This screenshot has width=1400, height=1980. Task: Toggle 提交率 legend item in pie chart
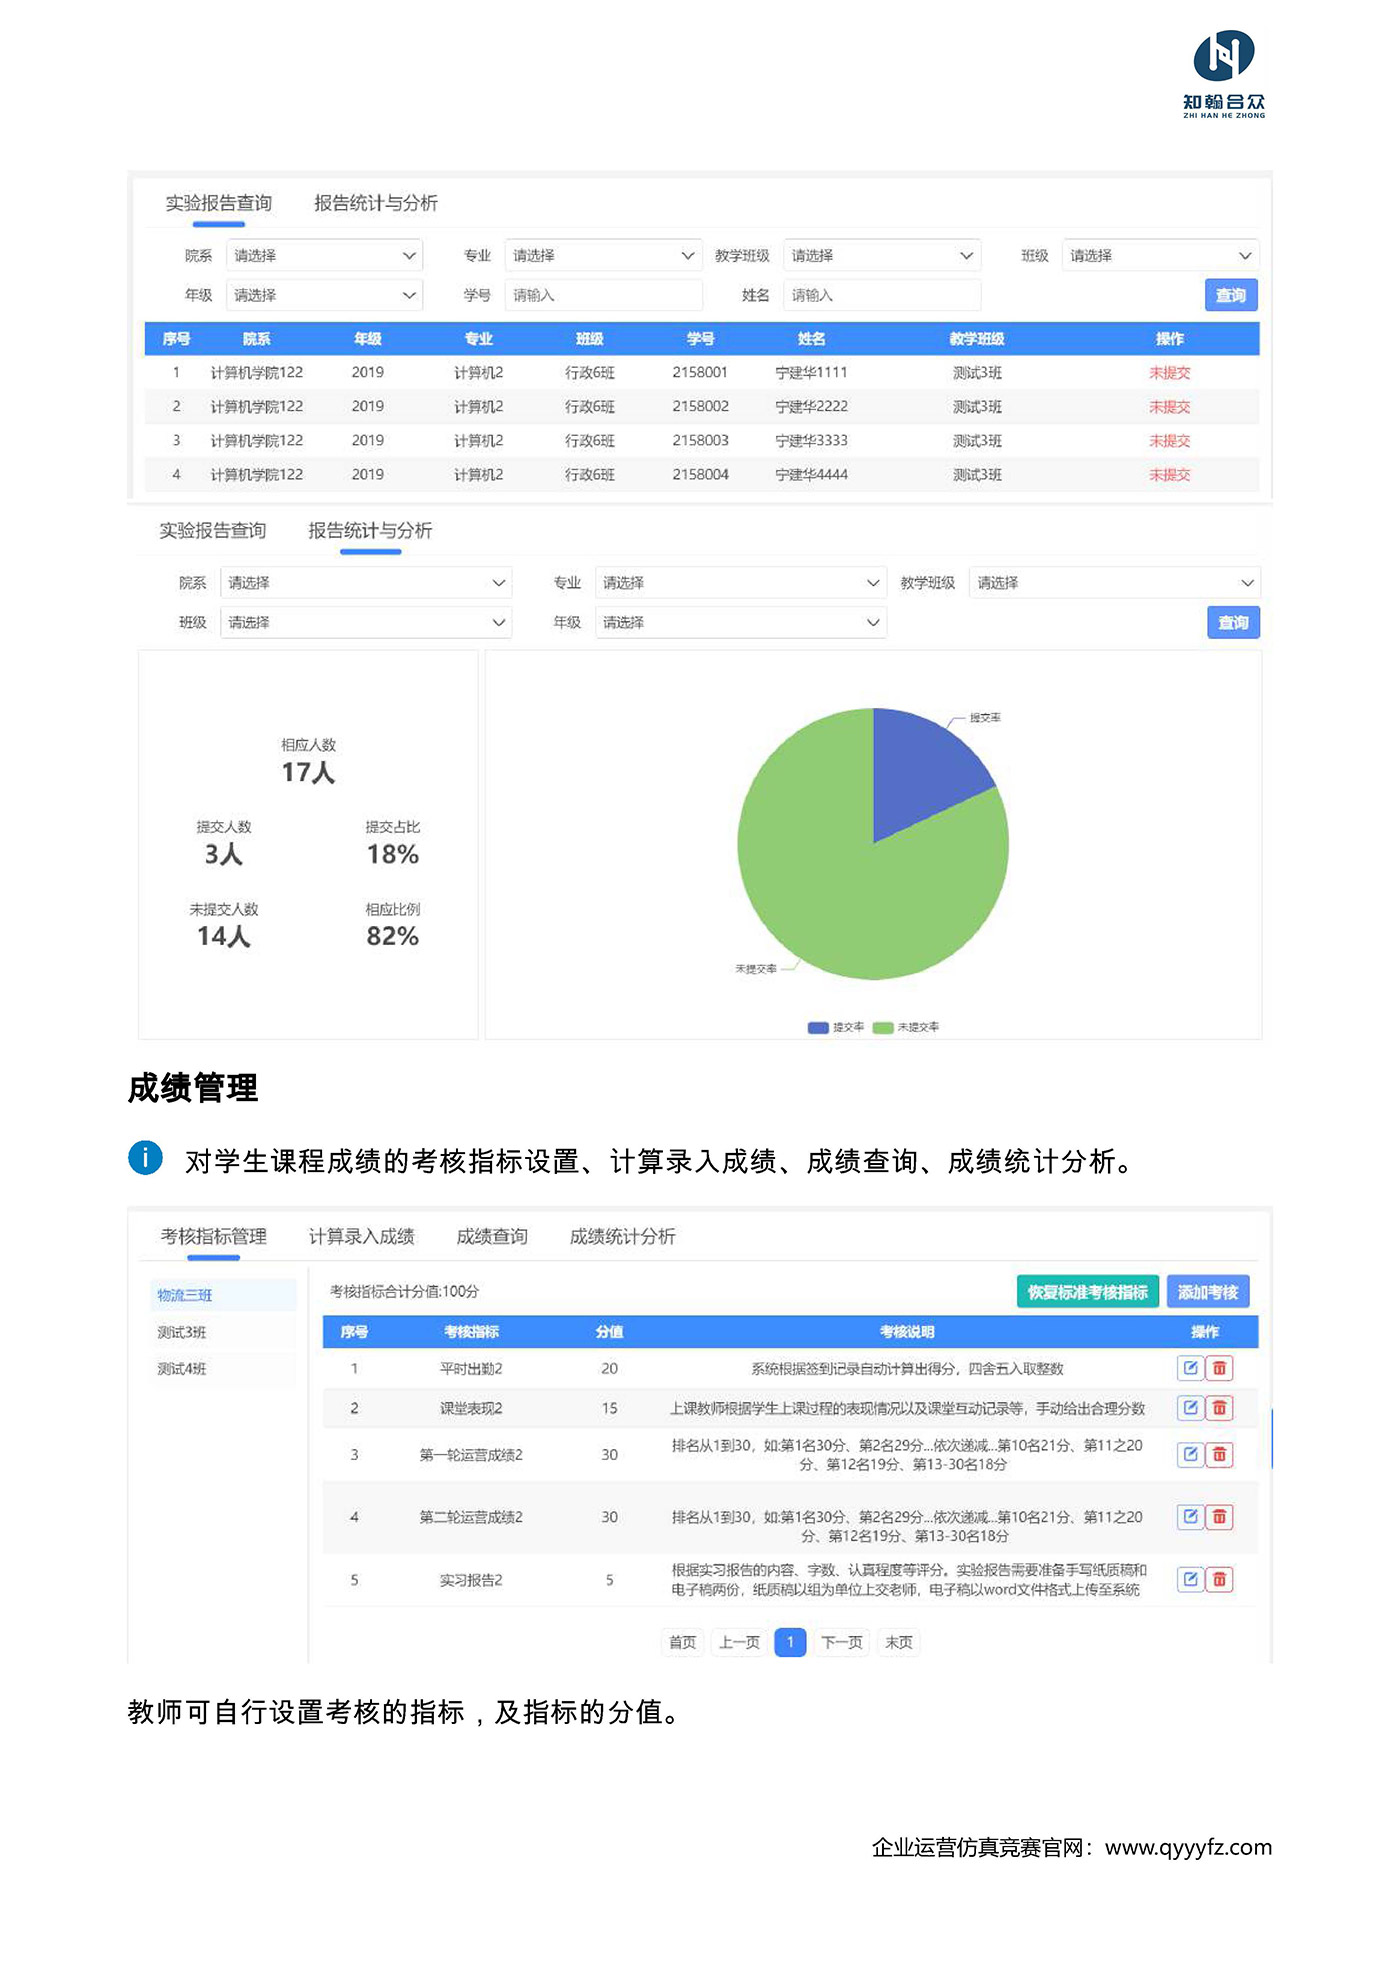click(836, 1027)
